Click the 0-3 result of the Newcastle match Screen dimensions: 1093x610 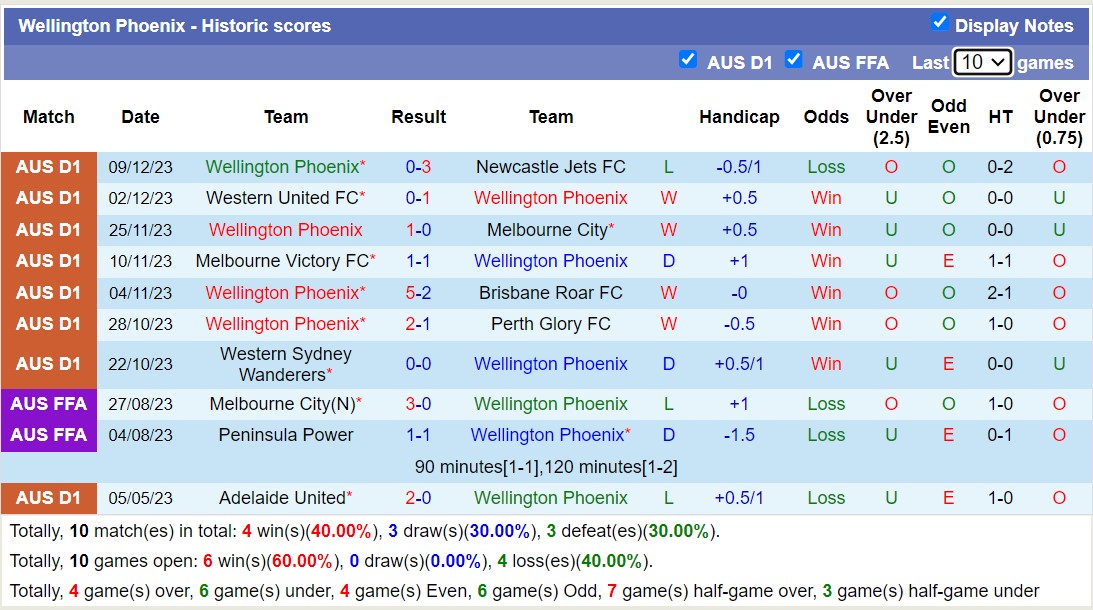pyautogui.click(x=418, y=166)
